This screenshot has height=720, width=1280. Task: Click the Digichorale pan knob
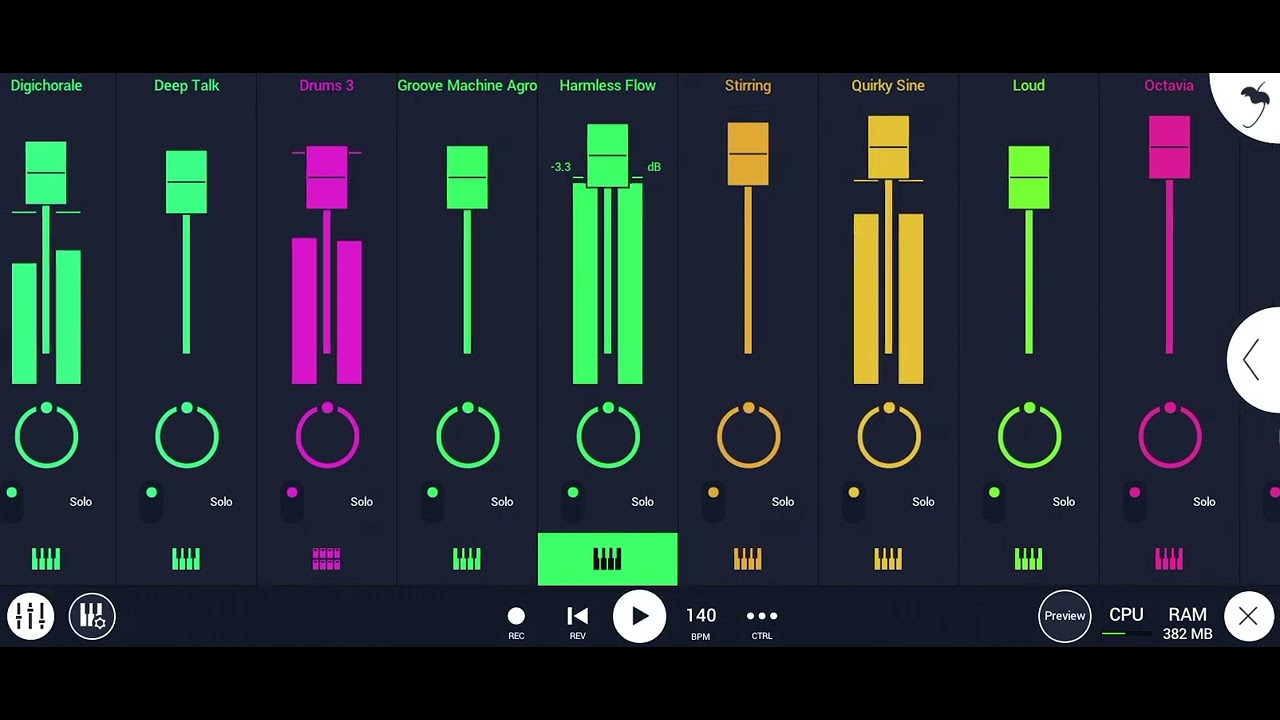(x=46, y=436)
